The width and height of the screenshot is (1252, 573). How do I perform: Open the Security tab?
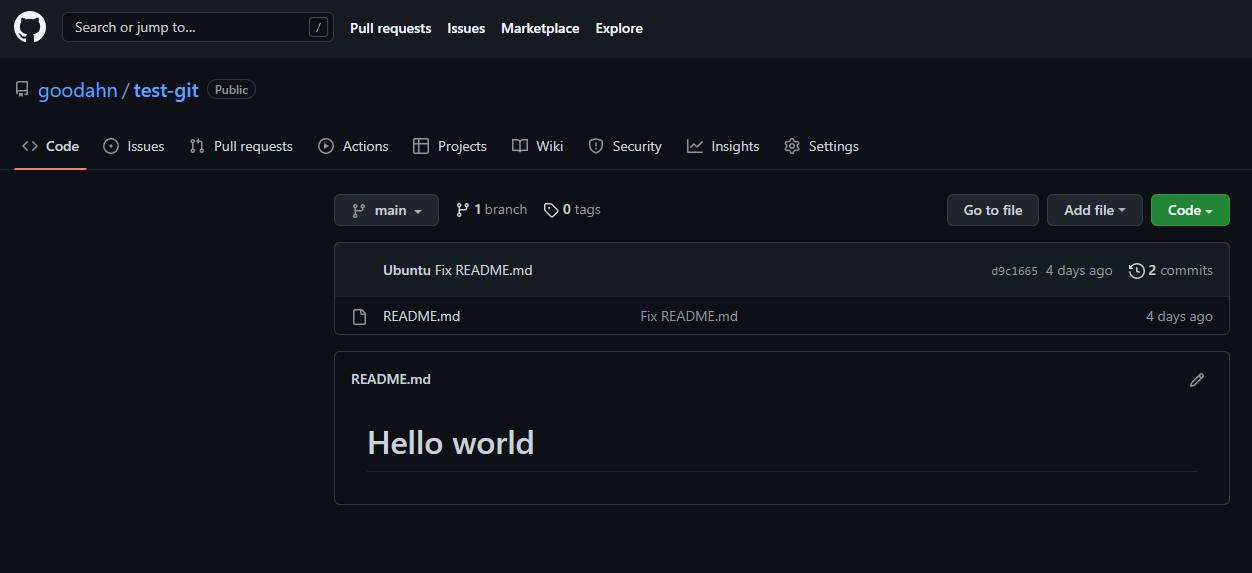(x=625, y=146)
